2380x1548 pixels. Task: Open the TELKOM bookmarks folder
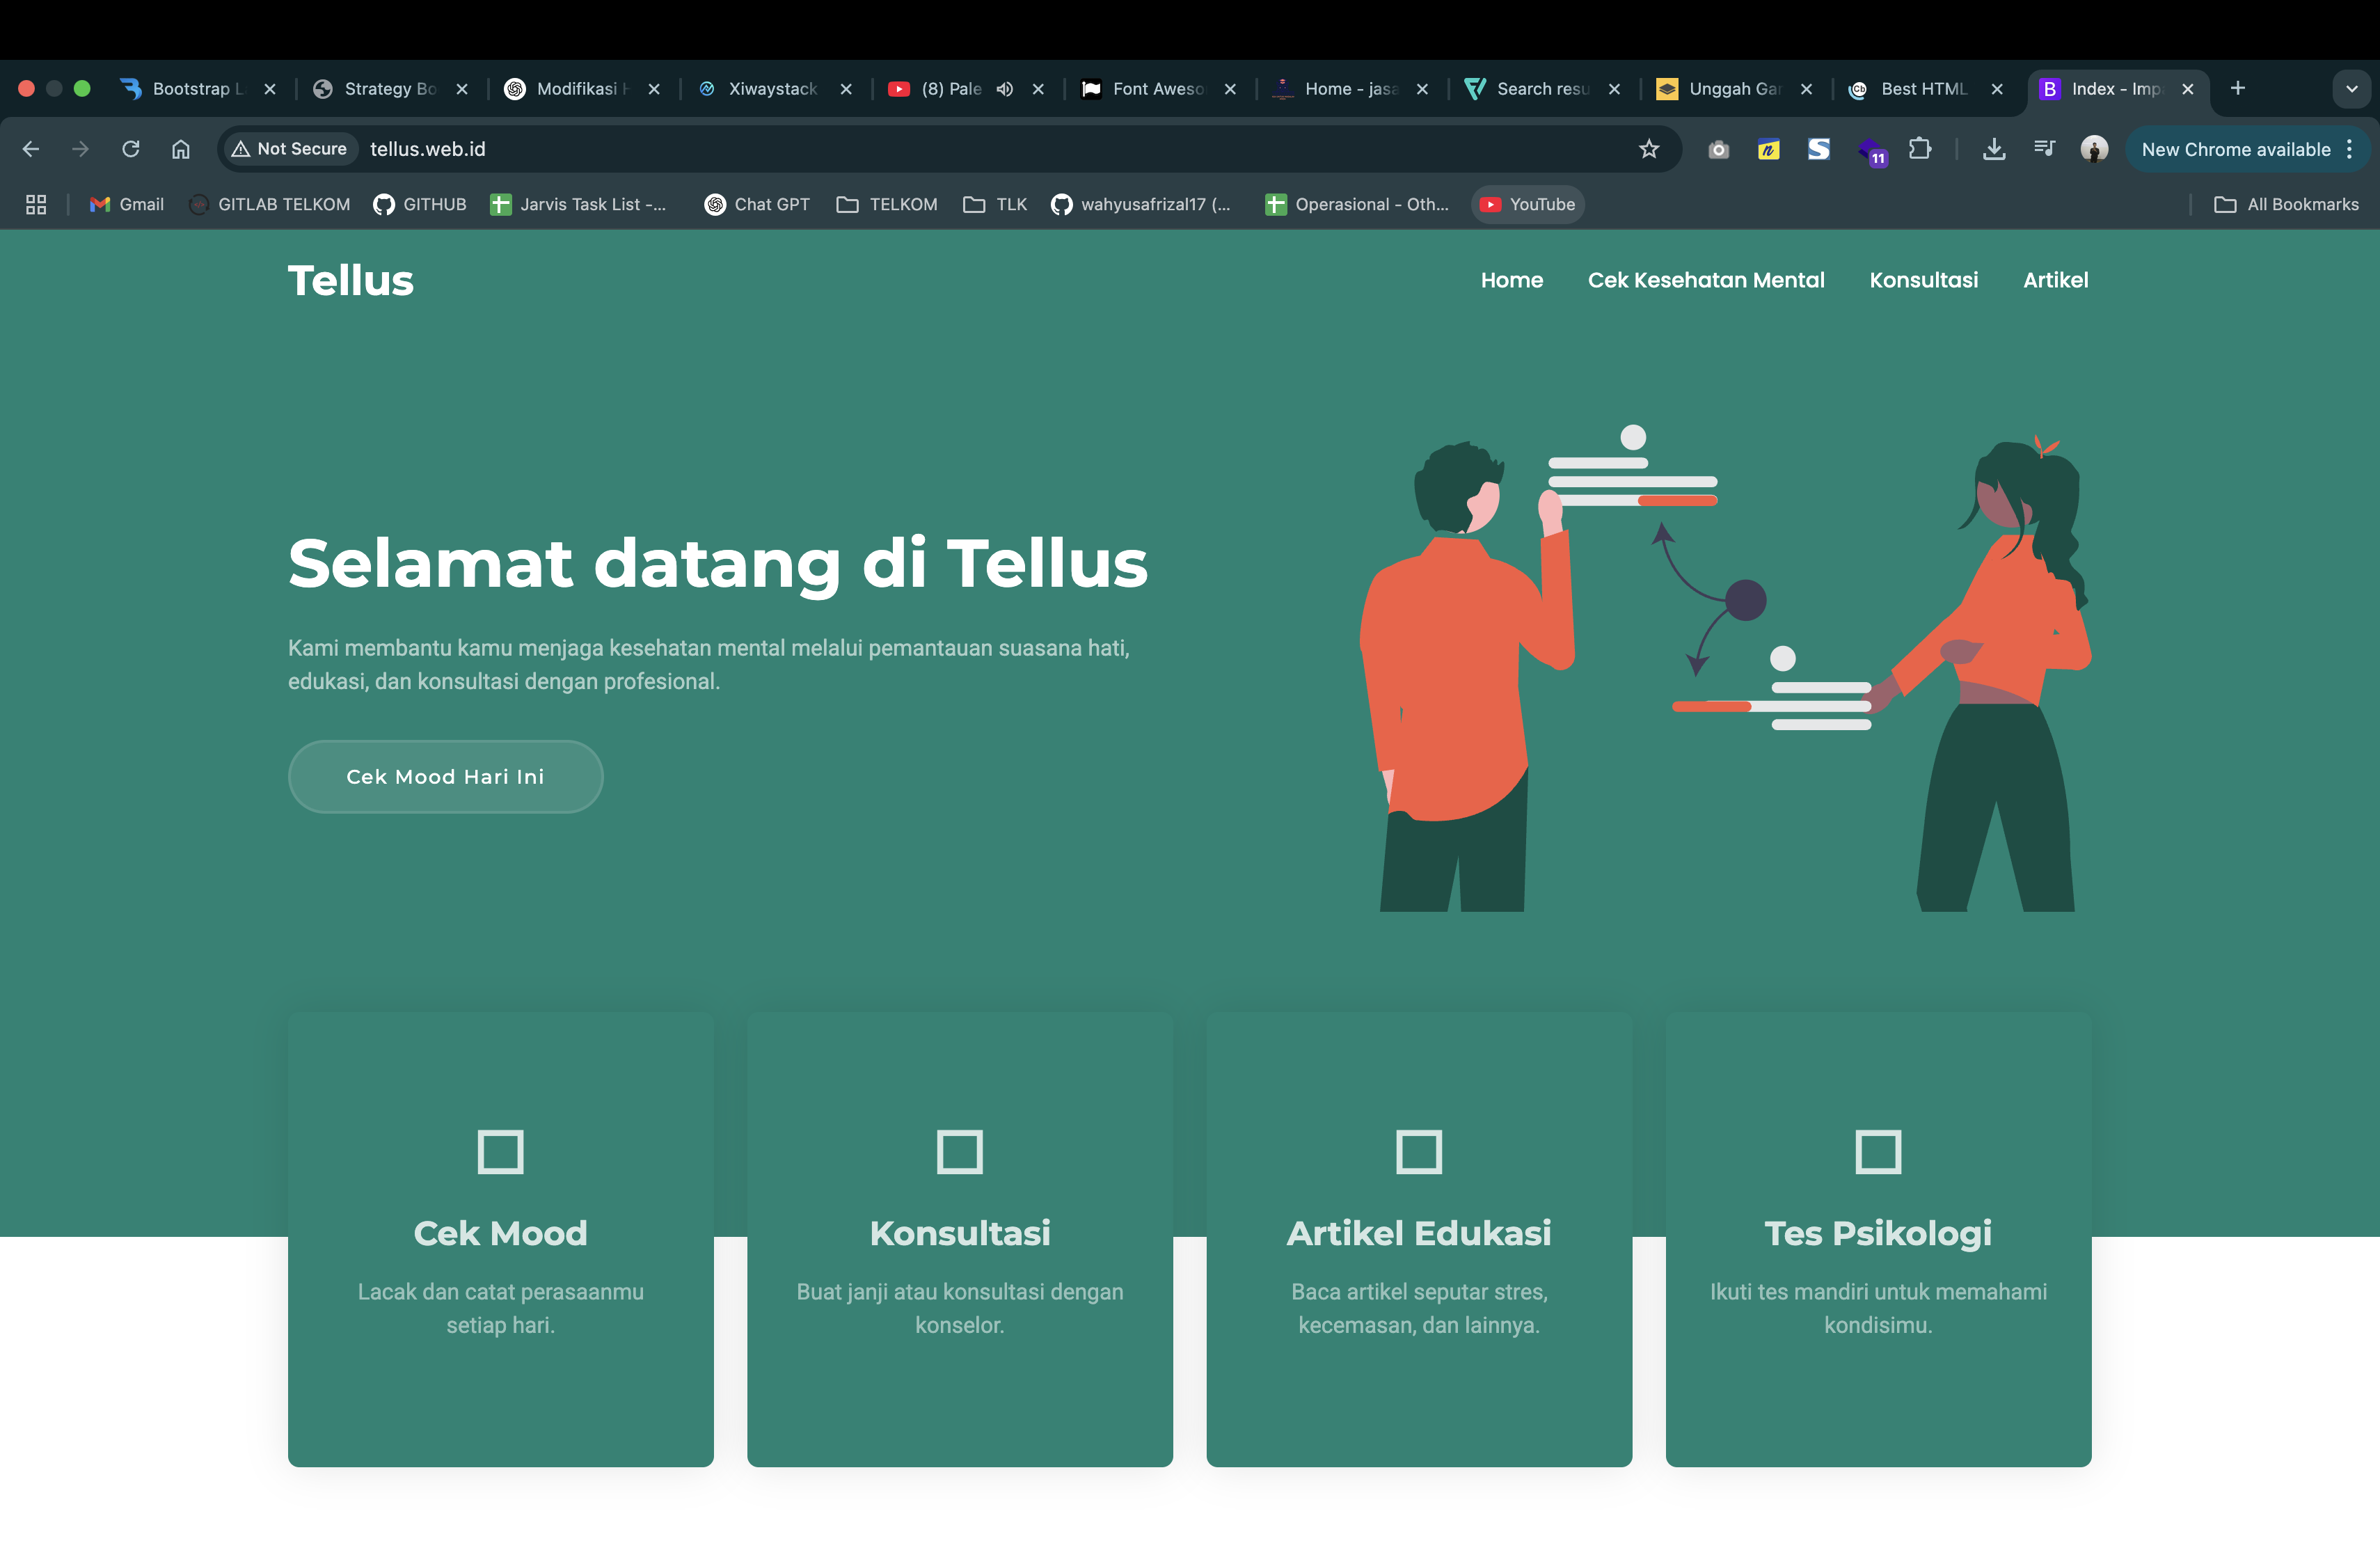point(887,204)
